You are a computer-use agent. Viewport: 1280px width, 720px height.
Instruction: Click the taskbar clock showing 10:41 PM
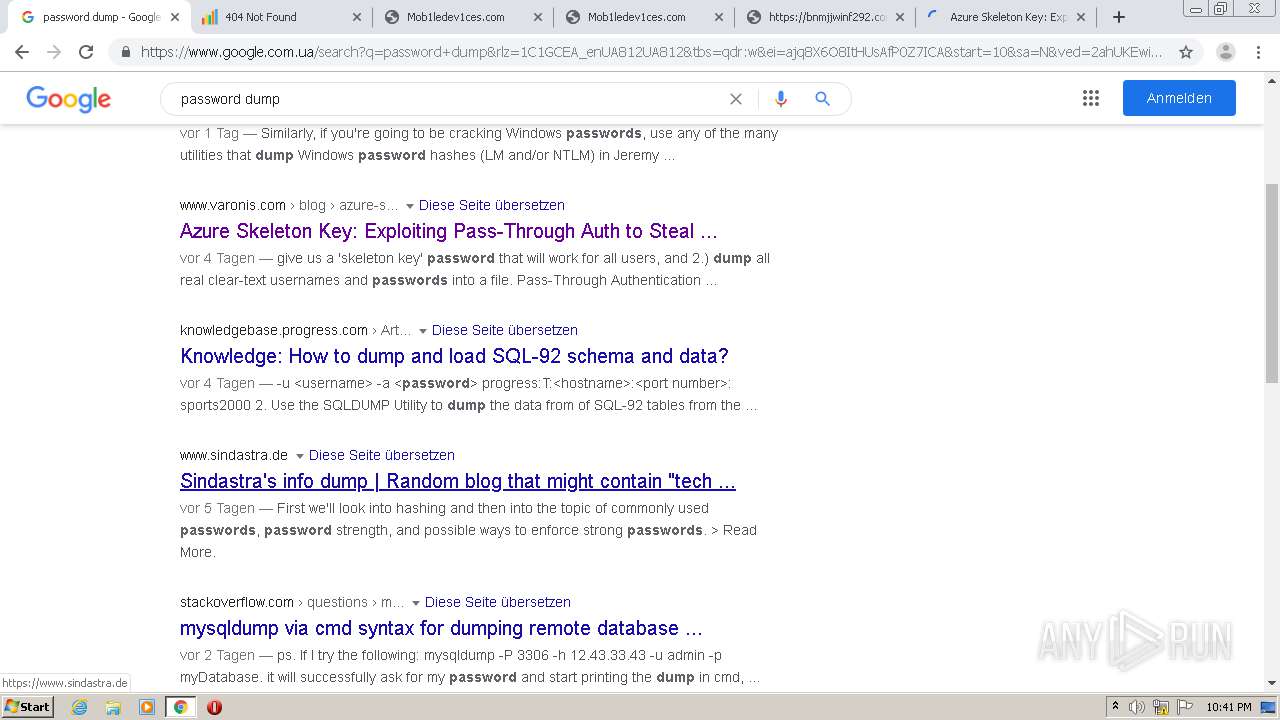coord(1229,707)
